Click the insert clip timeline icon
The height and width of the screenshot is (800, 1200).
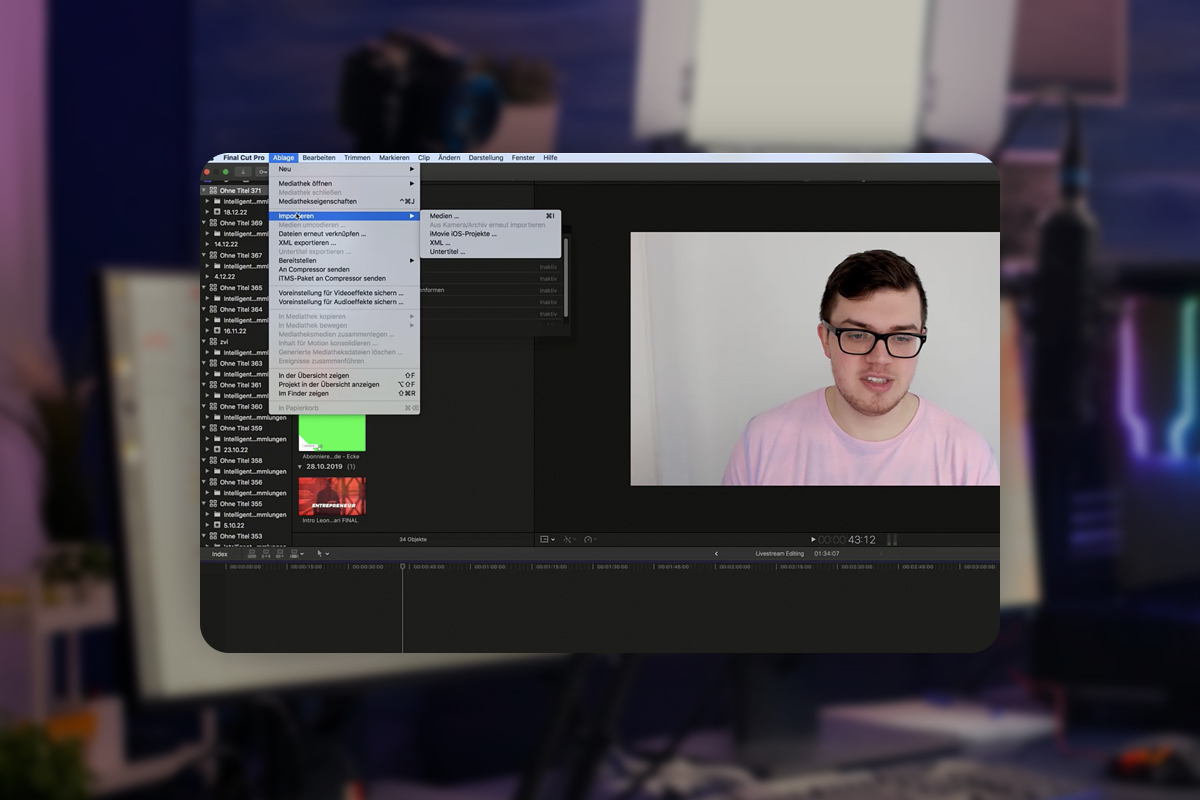266,554
